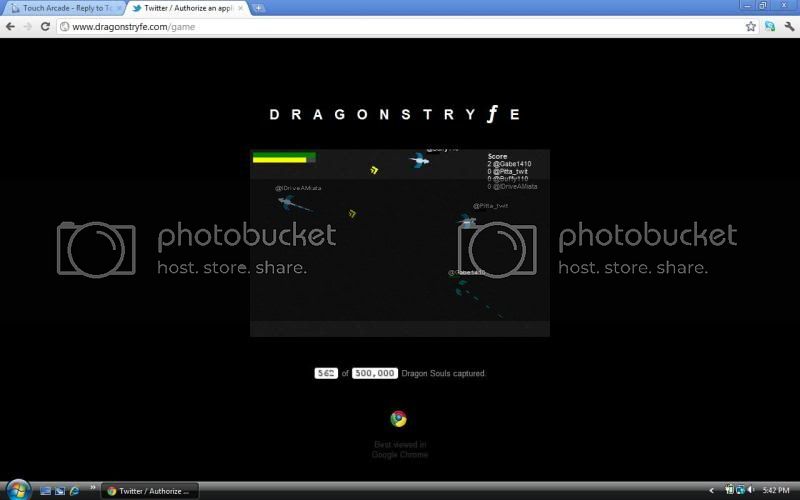Click '0 @Pitta_twit' score entry
The width and height of the screenshot is (800, 500).
(507, 171)
